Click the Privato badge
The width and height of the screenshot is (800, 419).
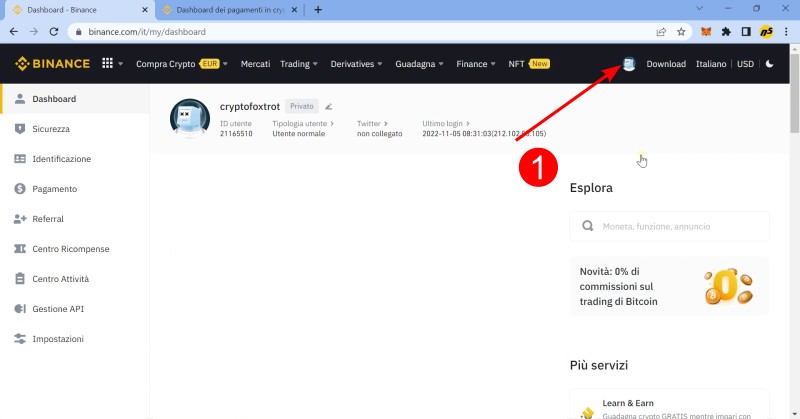tap(302, 106)
